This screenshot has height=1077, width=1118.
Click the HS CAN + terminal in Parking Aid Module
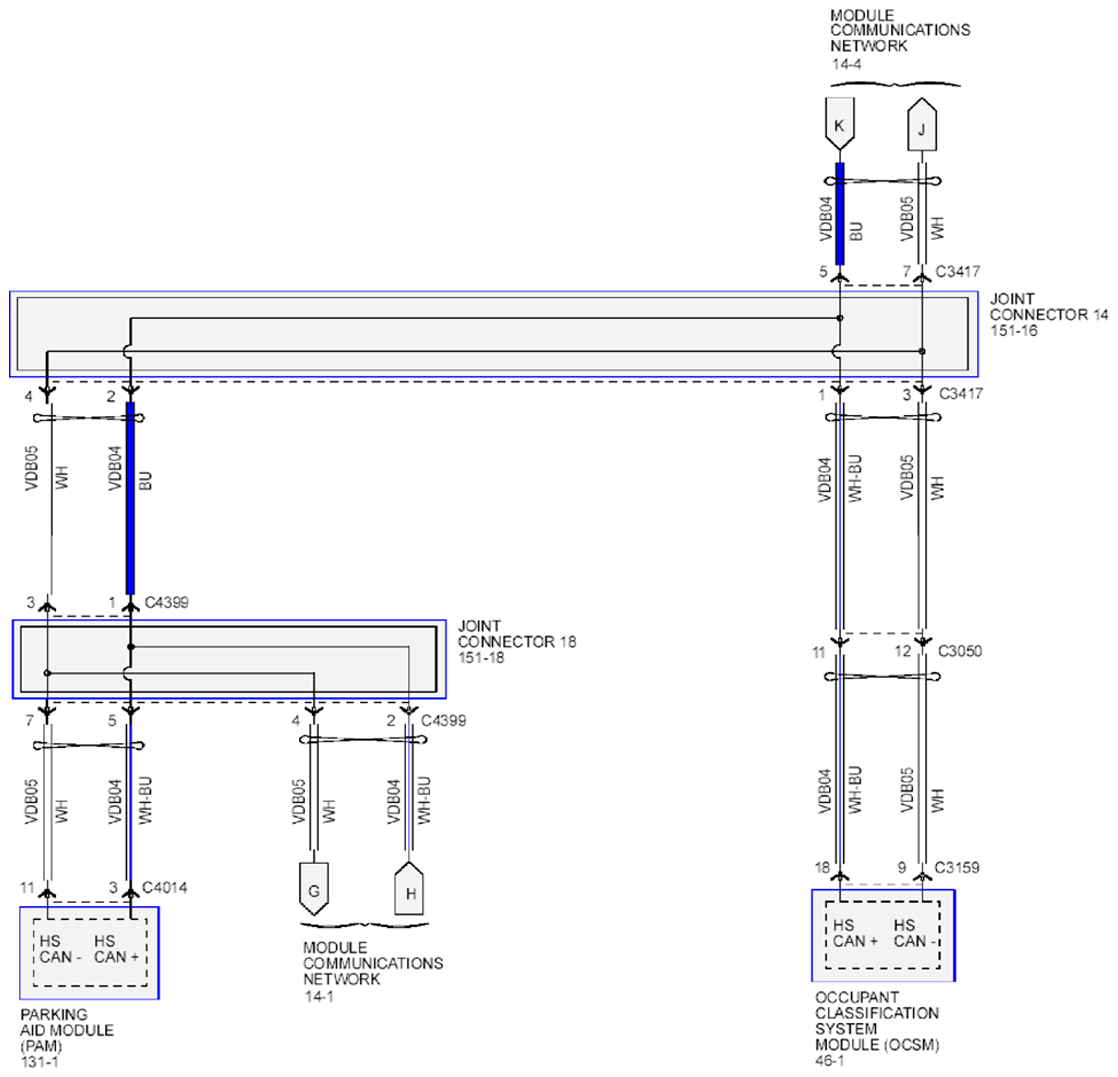116,949
